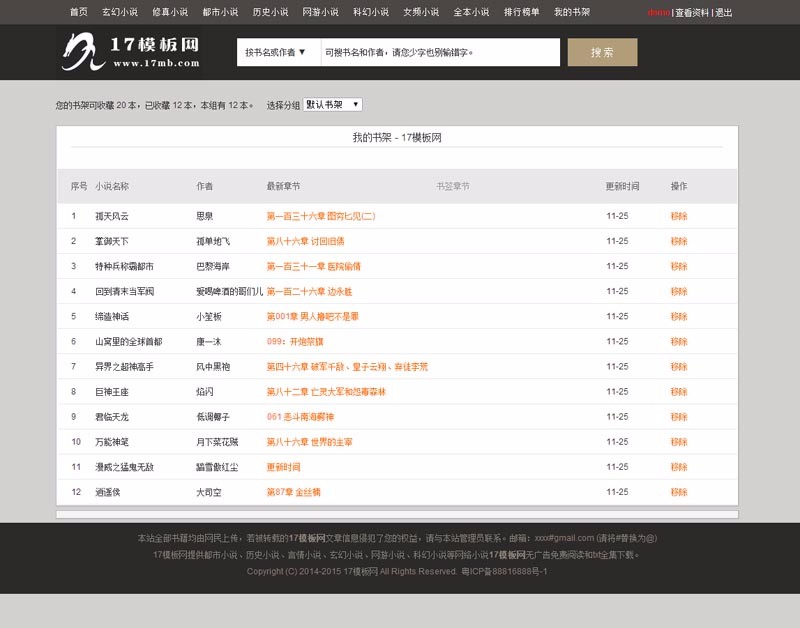The image size is (800, 628).
Task: Click 退出 to log out
Action: coord(723,12)
